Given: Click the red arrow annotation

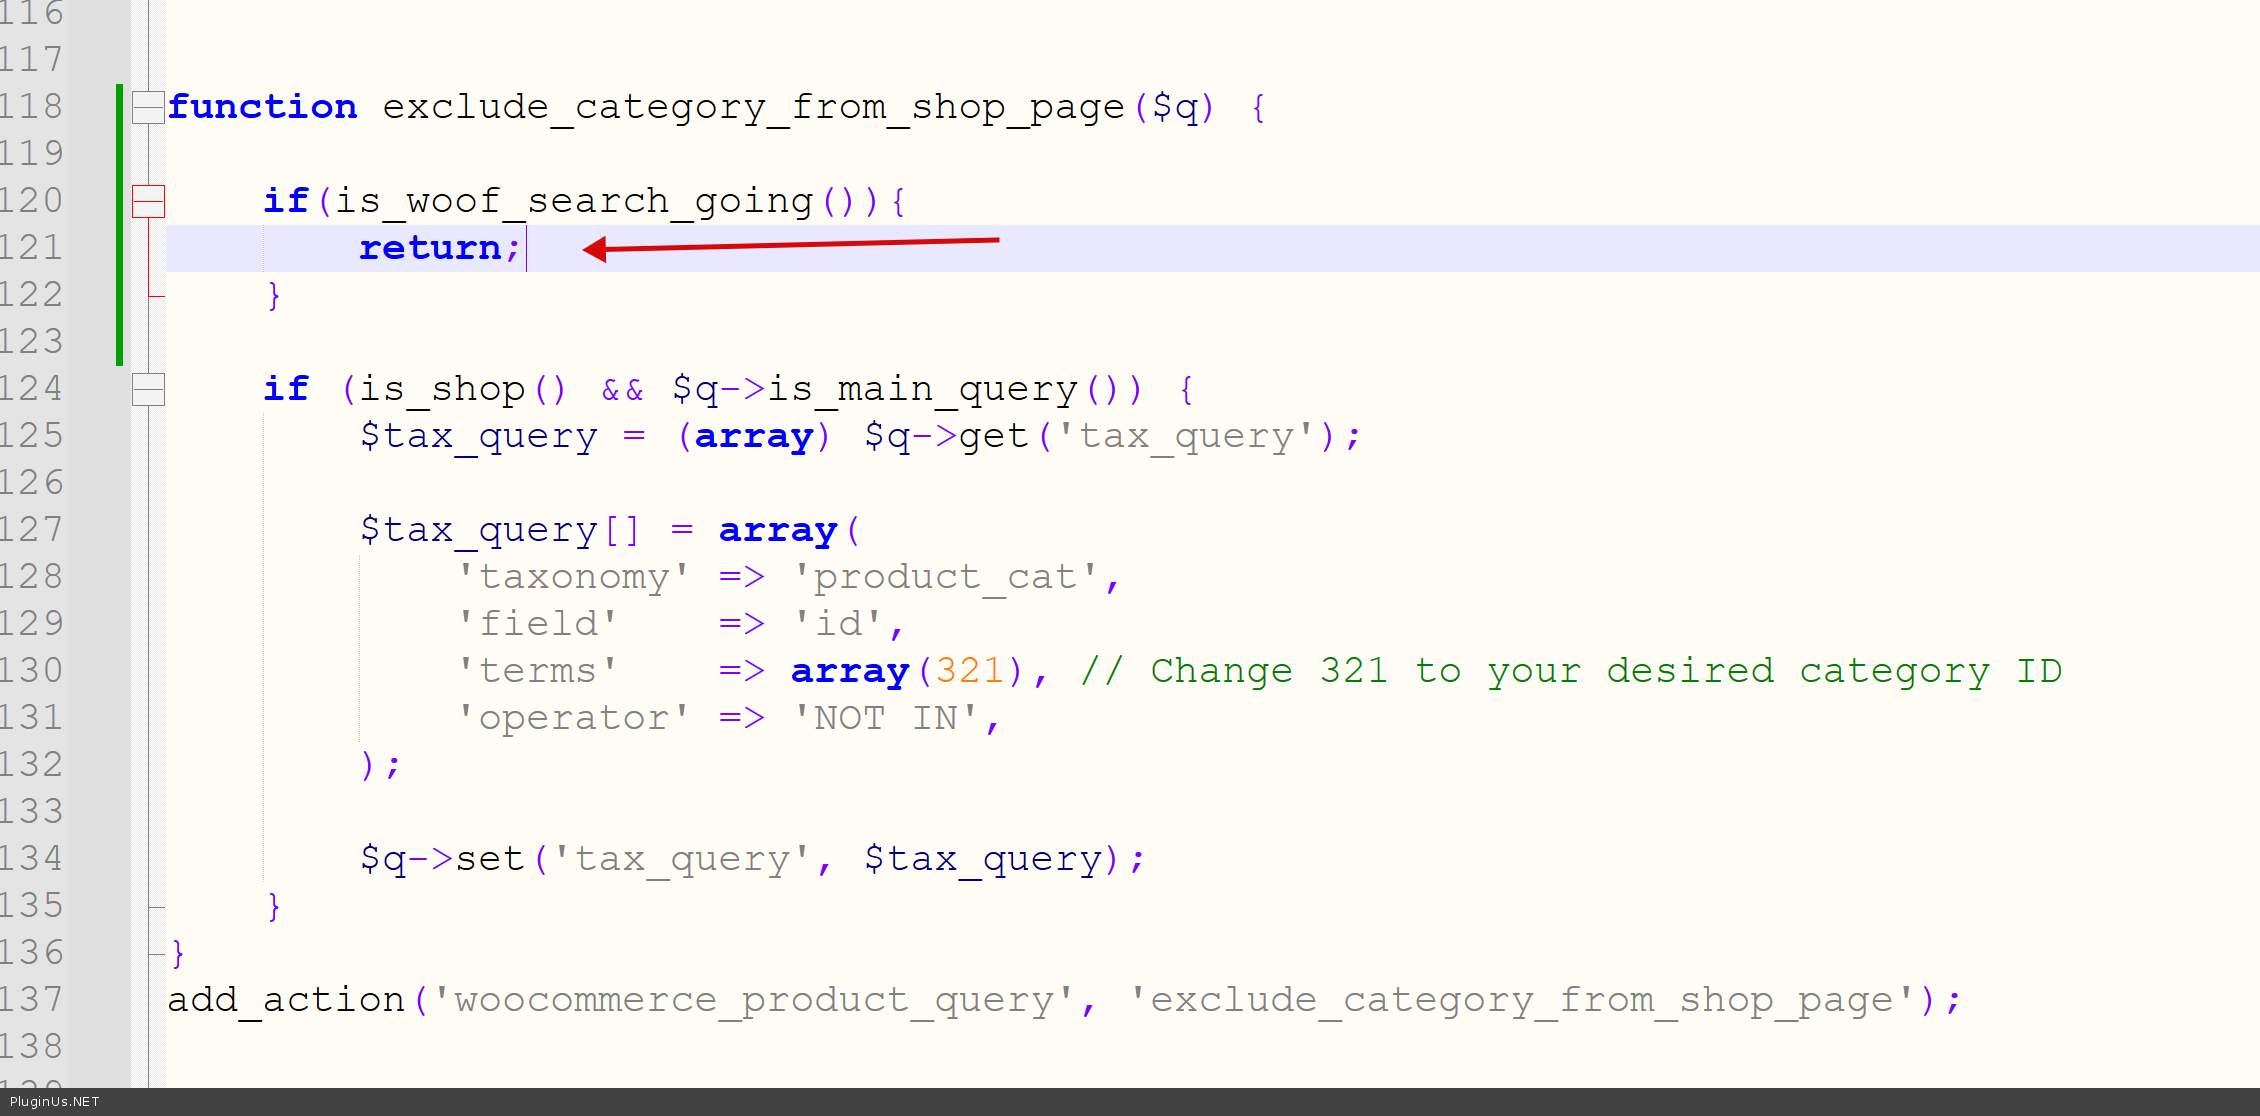Looking at the screenshot, I should (x=790, y=245).
